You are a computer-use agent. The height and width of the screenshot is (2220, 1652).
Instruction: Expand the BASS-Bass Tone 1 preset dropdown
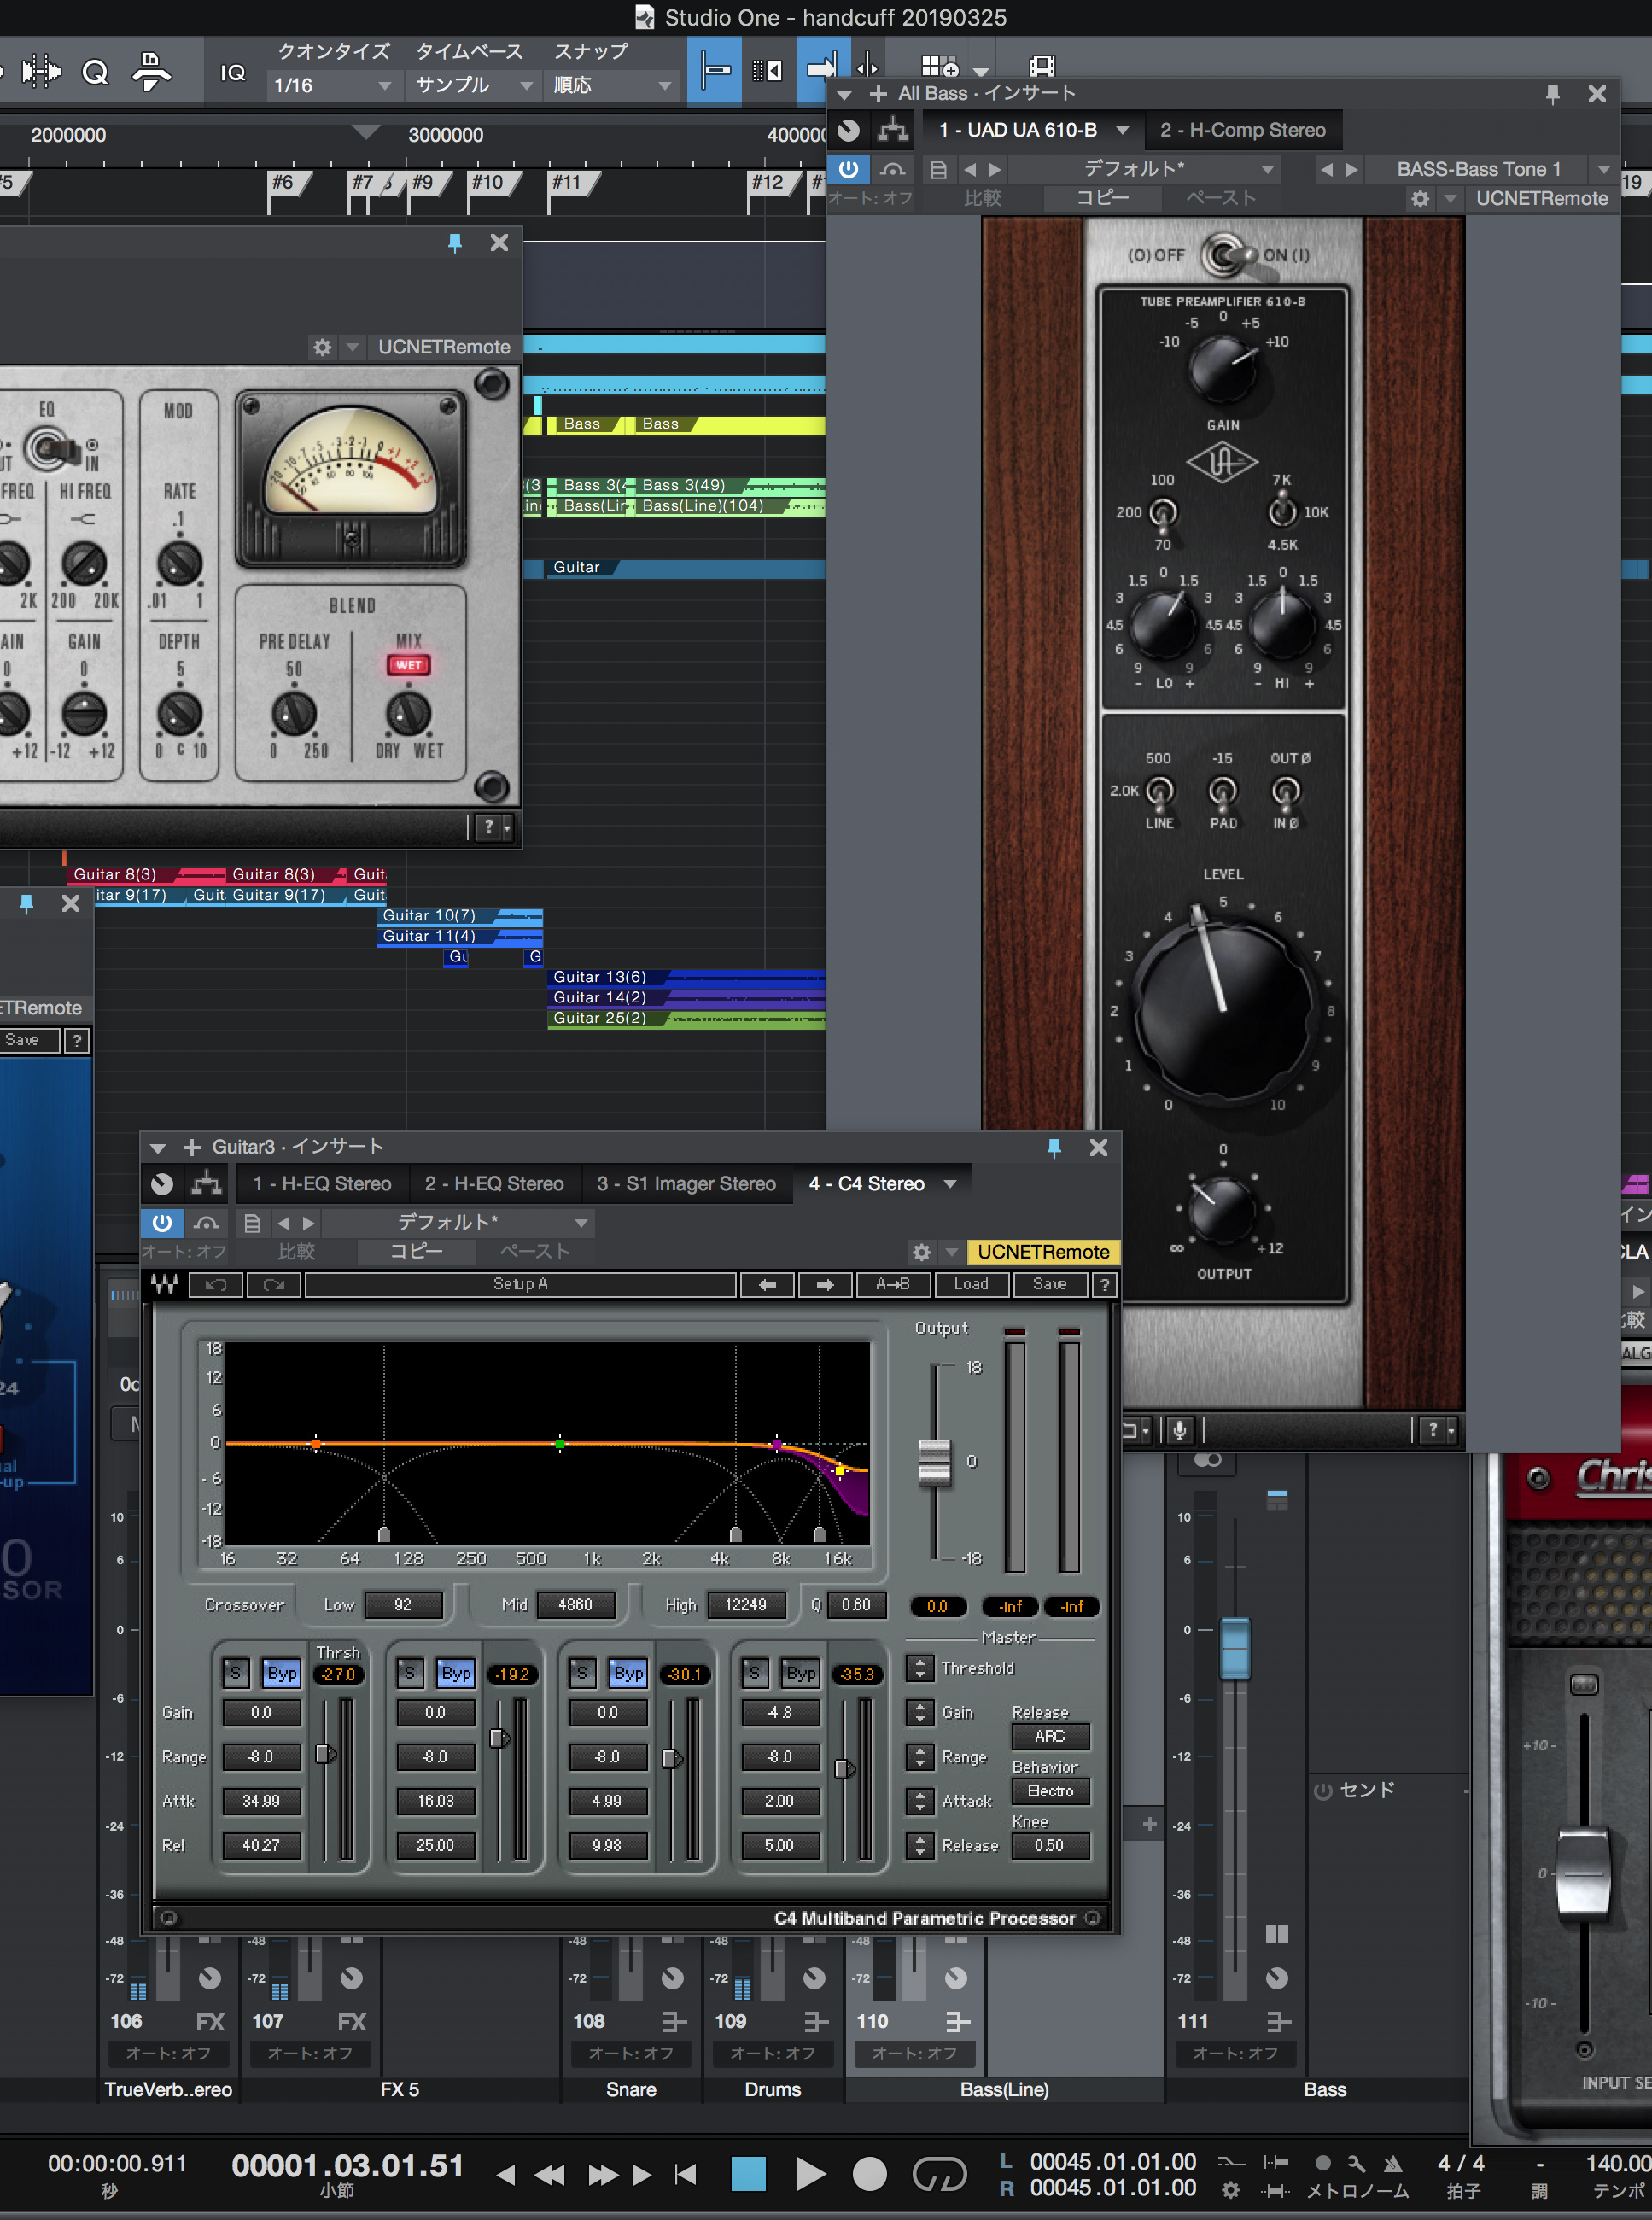pyautogui.click(x=1603, y=169)
